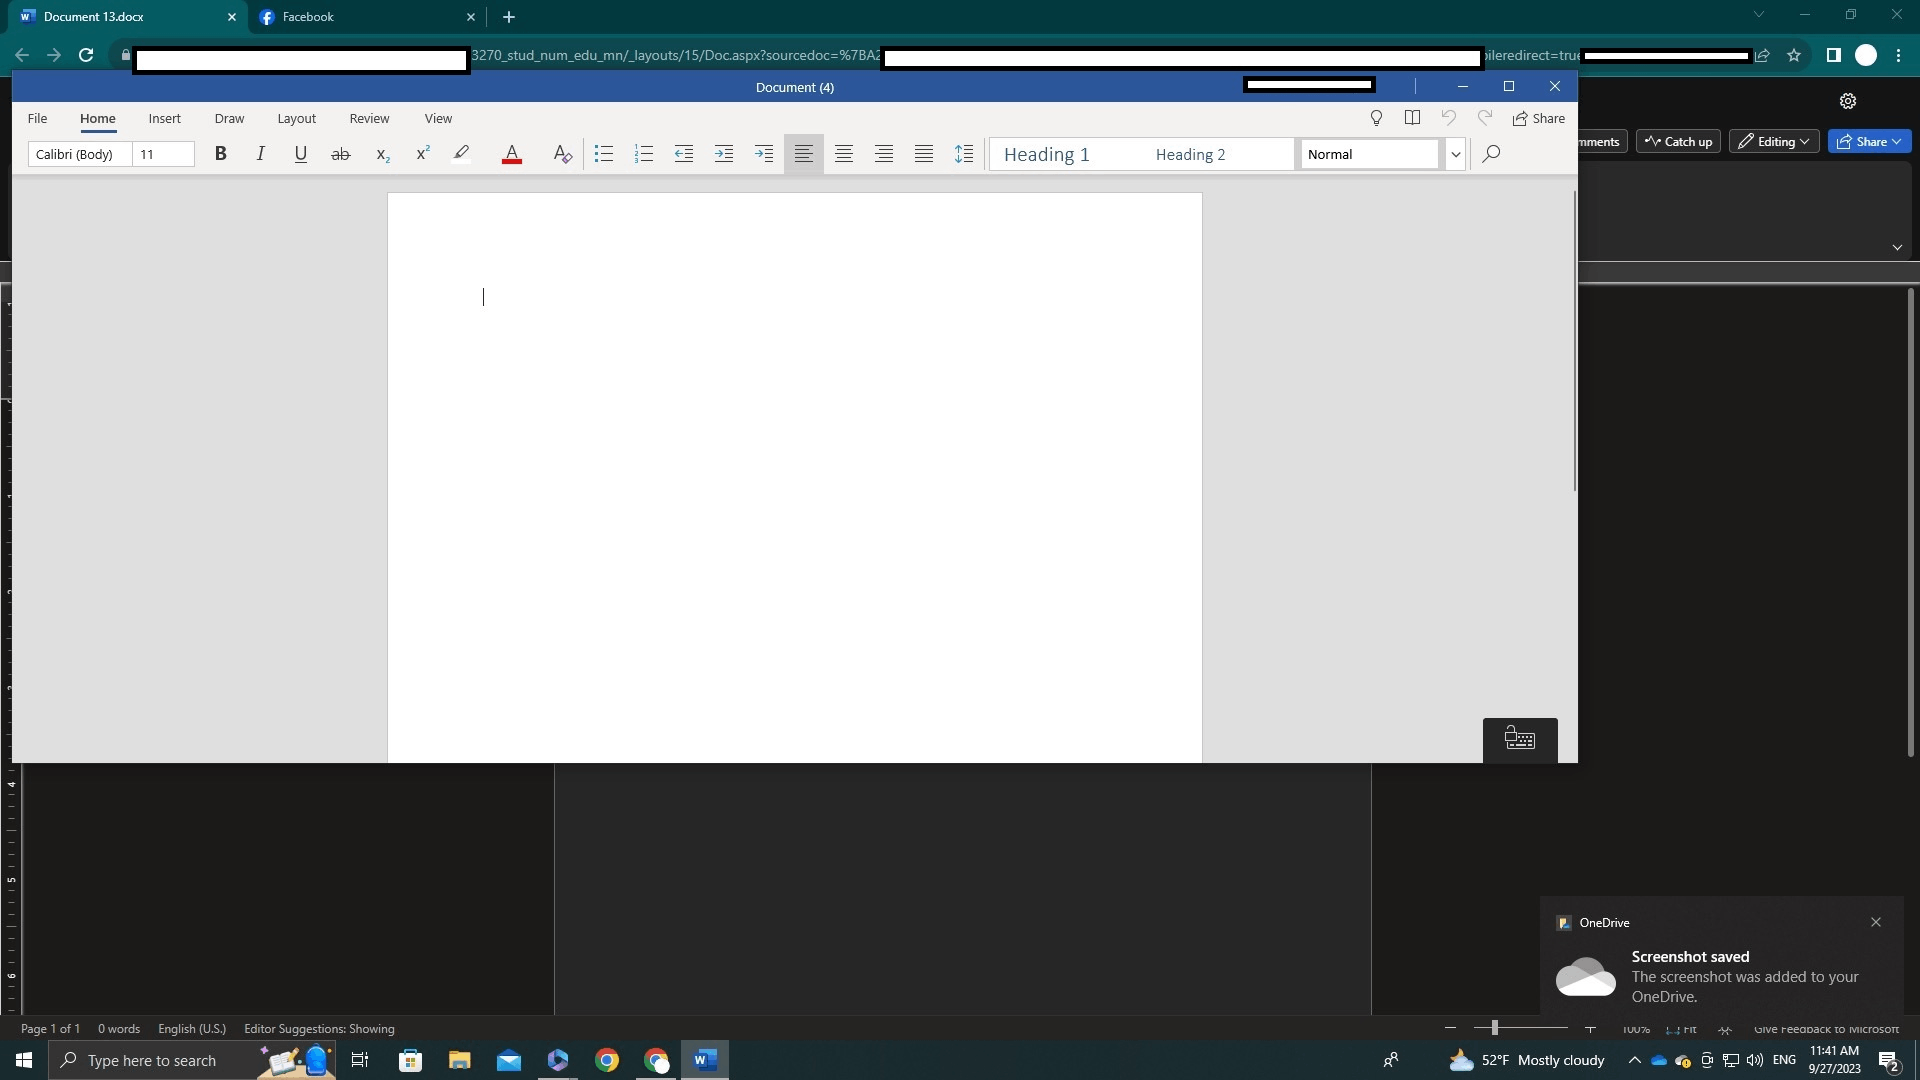Open the Insert ribbon tab
The height and width of the screenshot is (1080, 1920).
164,118
